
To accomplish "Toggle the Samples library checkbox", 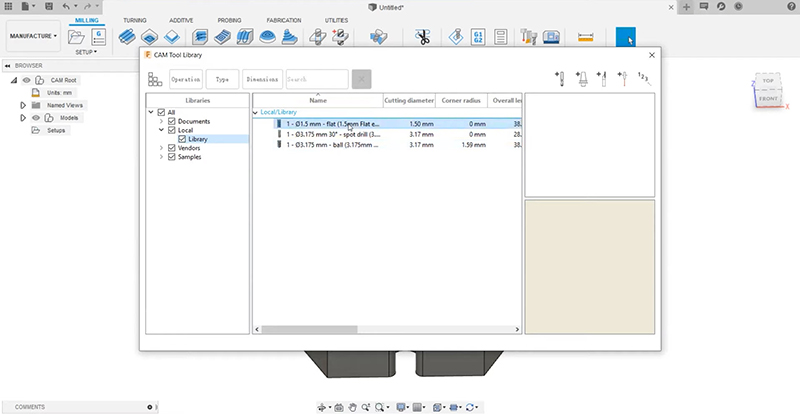I will point(172,157).
